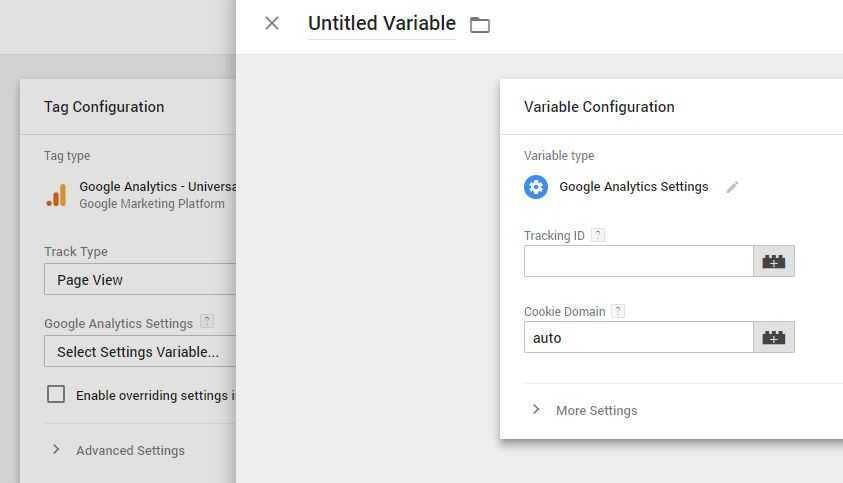Click the Cookie Domain auto field
This screenshot has height=483, width=843.
pos(639,337)
